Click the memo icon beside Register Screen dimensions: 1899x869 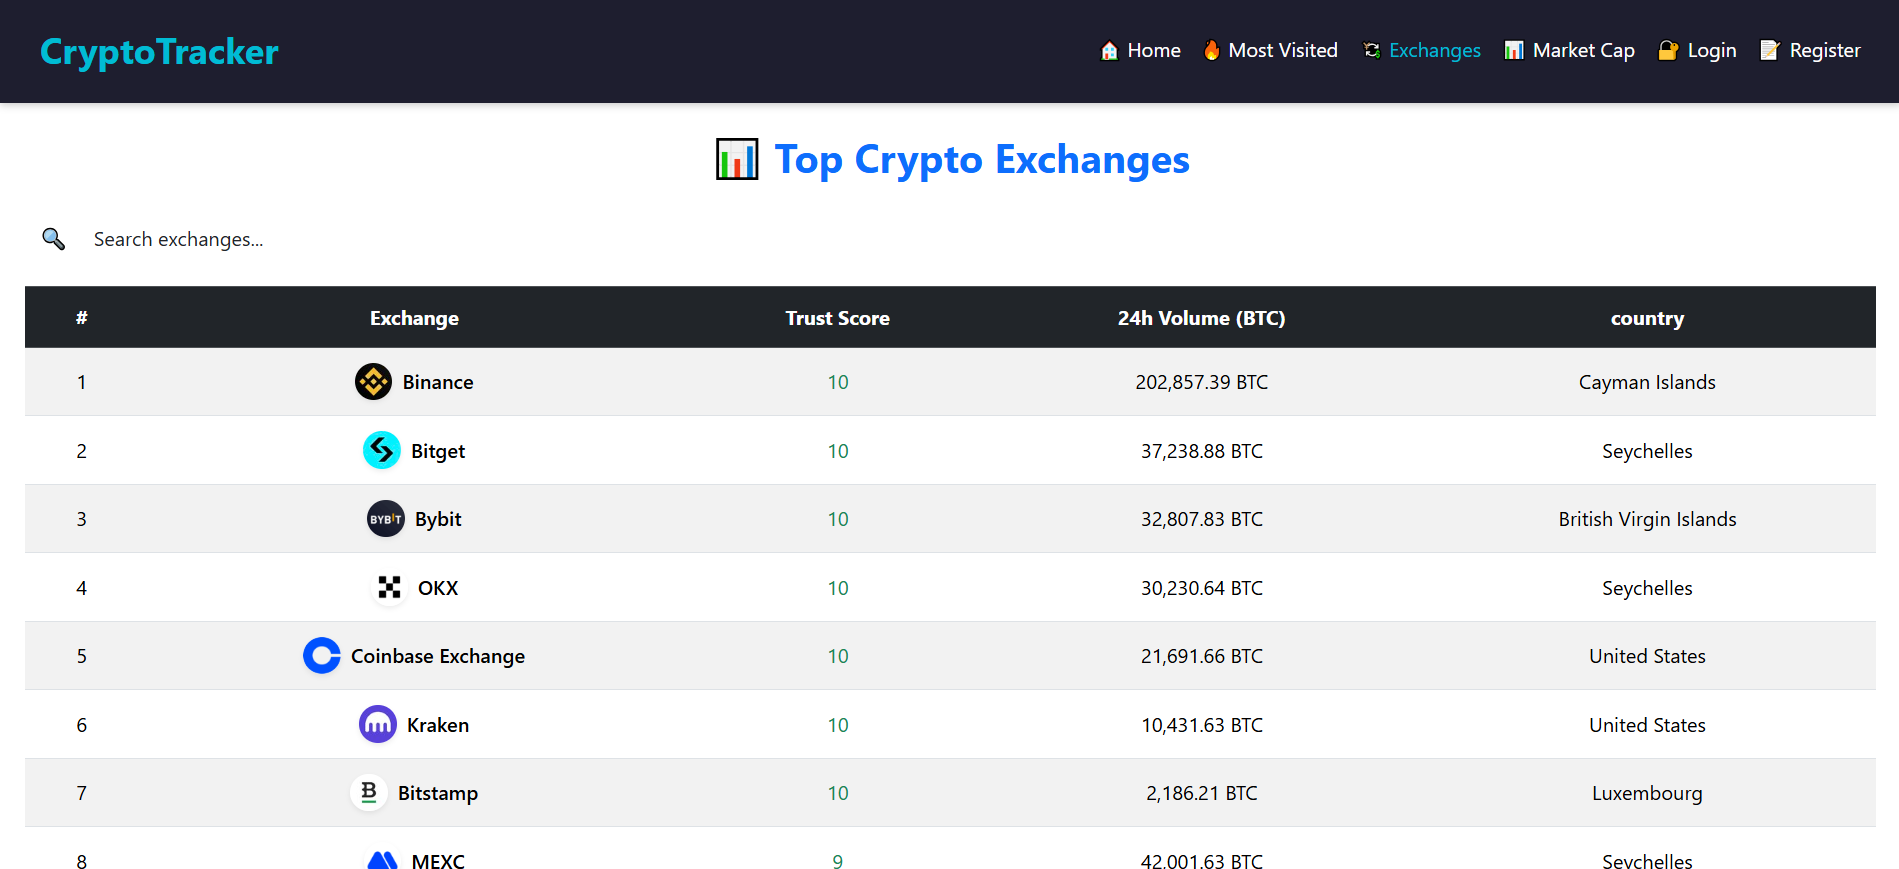[1770, 50]
